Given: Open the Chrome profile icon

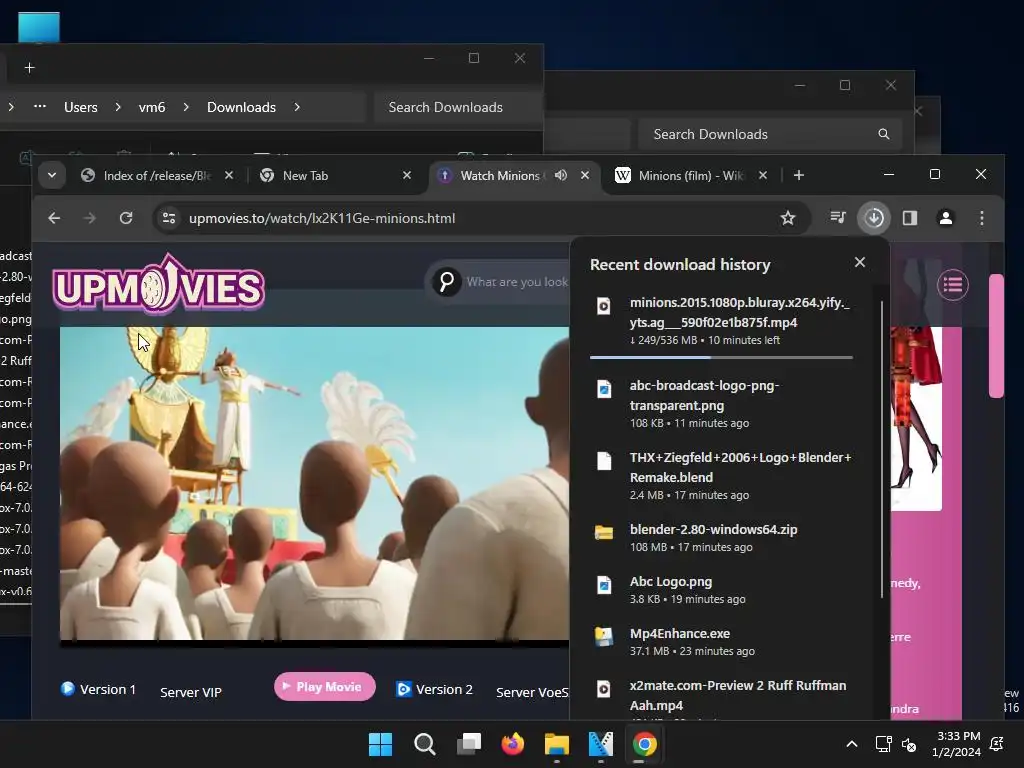Looking at the screenshot, I should pyautogui.click(x=946, y=217).
